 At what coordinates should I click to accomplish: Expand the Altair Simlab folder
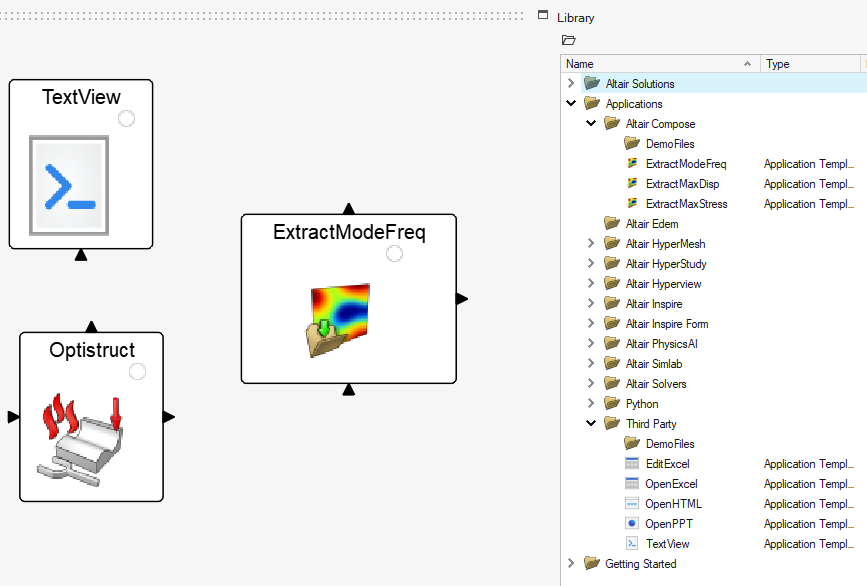[591, 363]
